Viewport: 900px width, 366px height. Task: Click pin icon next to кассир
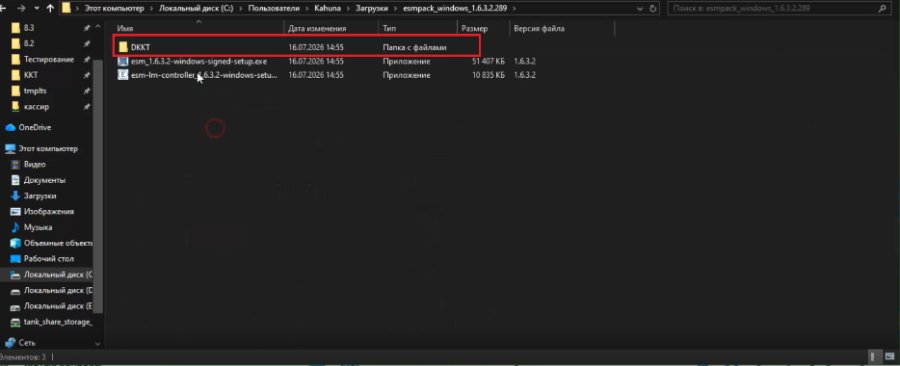[87, 107]
